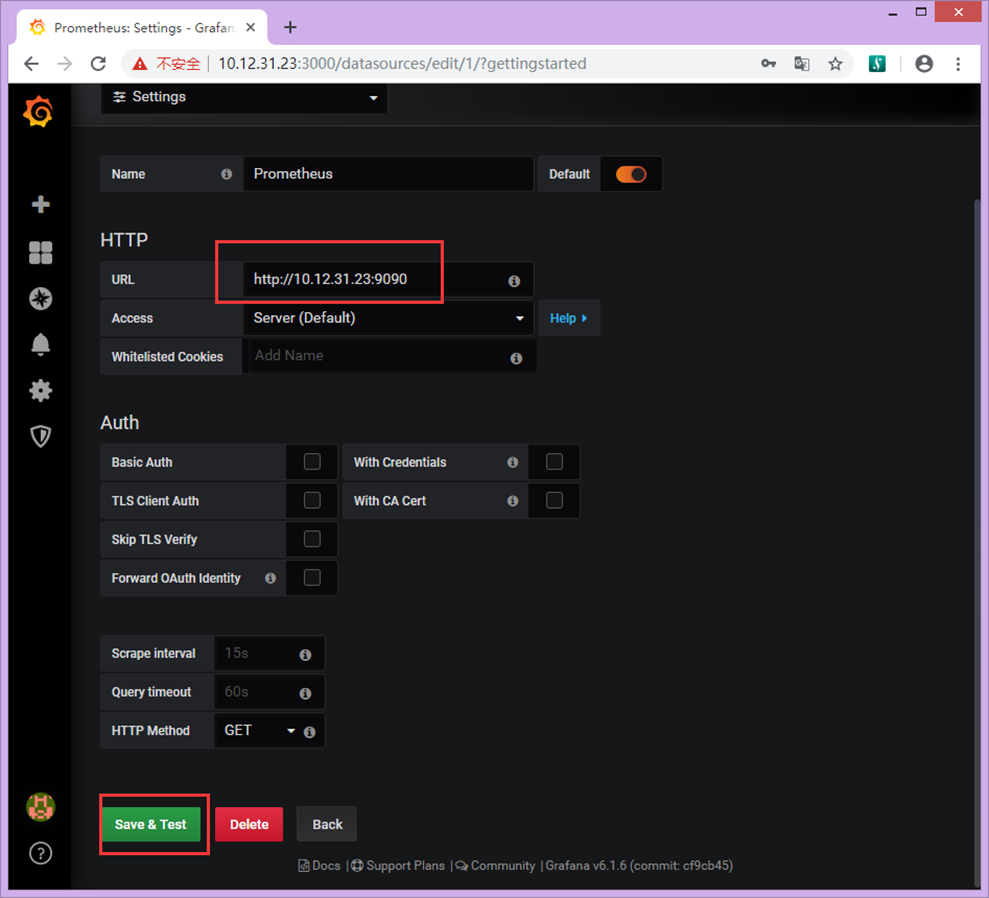Close the Prometheus Settings browser tab
Image resolution: width=989 pixels, height=898 pixels.
250,27
